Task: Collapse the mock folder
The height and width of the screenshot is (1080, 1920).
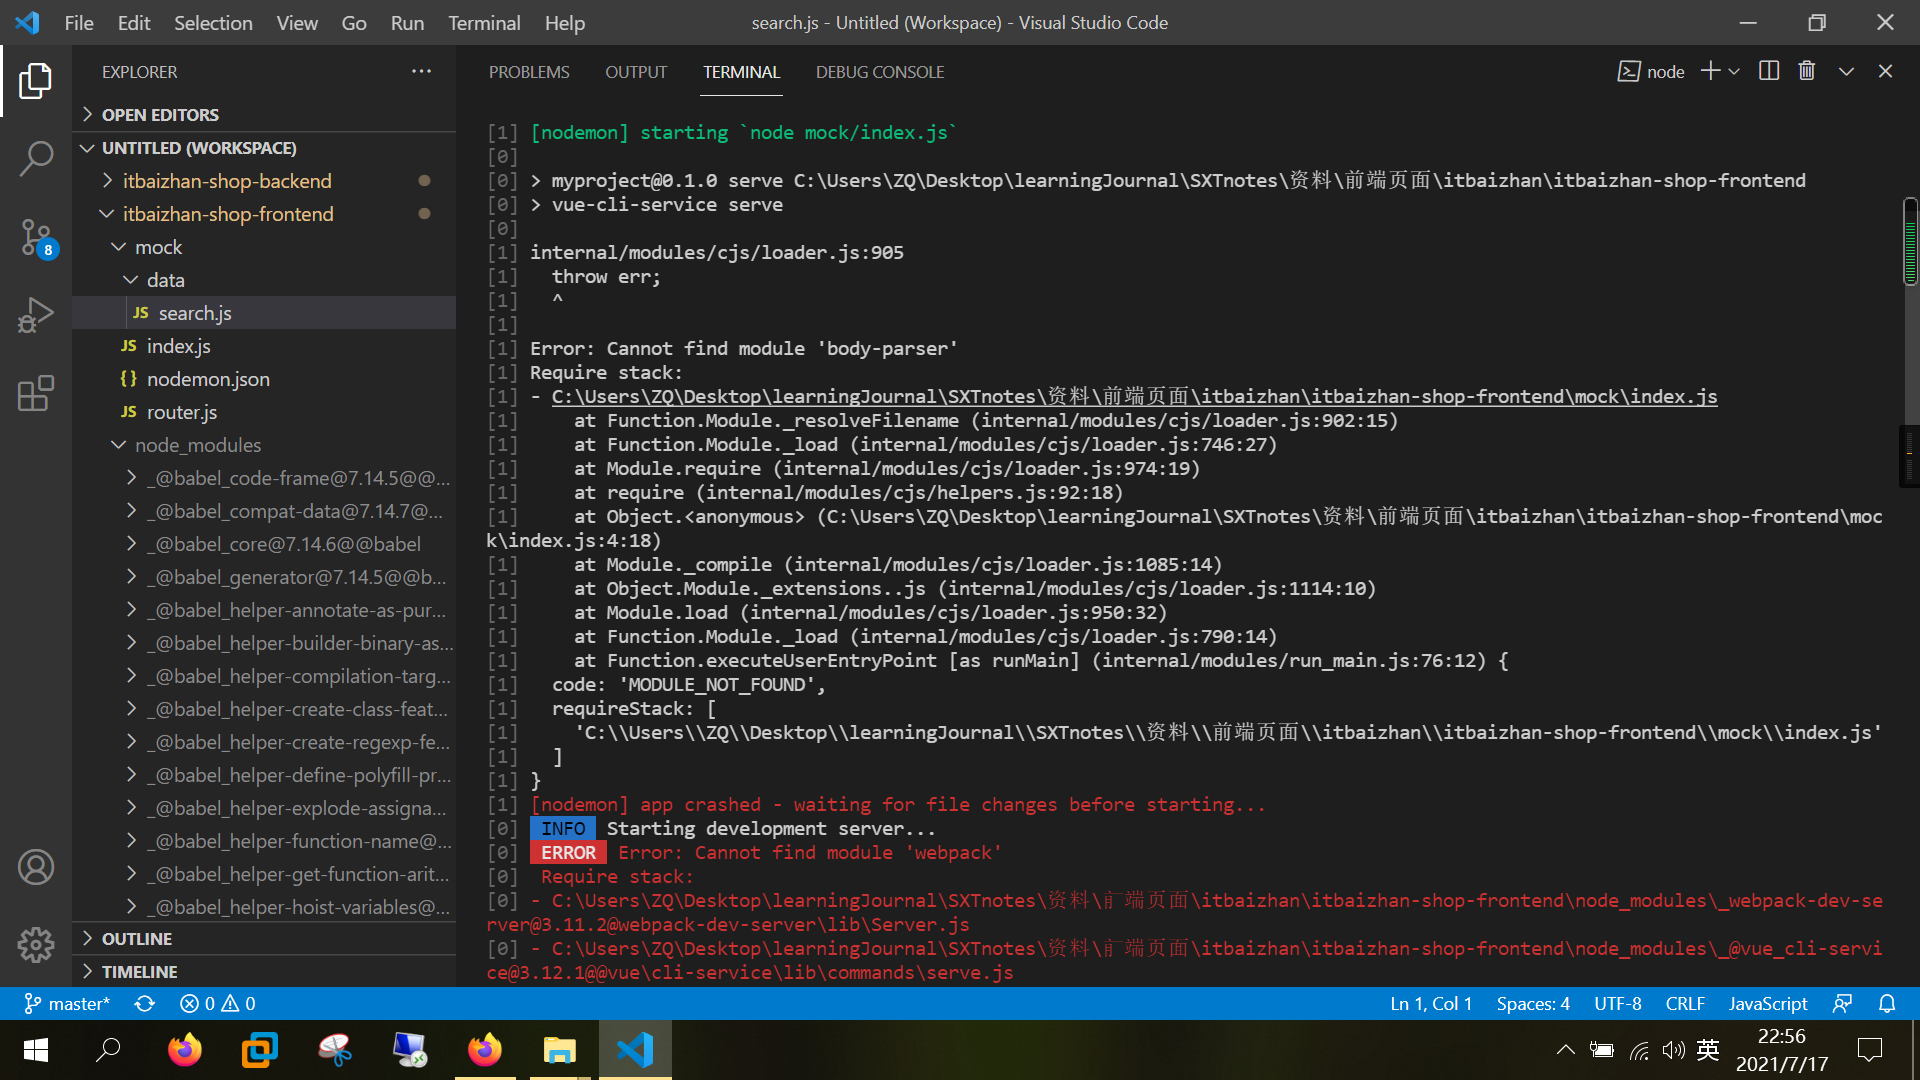Action: (264, 247)
